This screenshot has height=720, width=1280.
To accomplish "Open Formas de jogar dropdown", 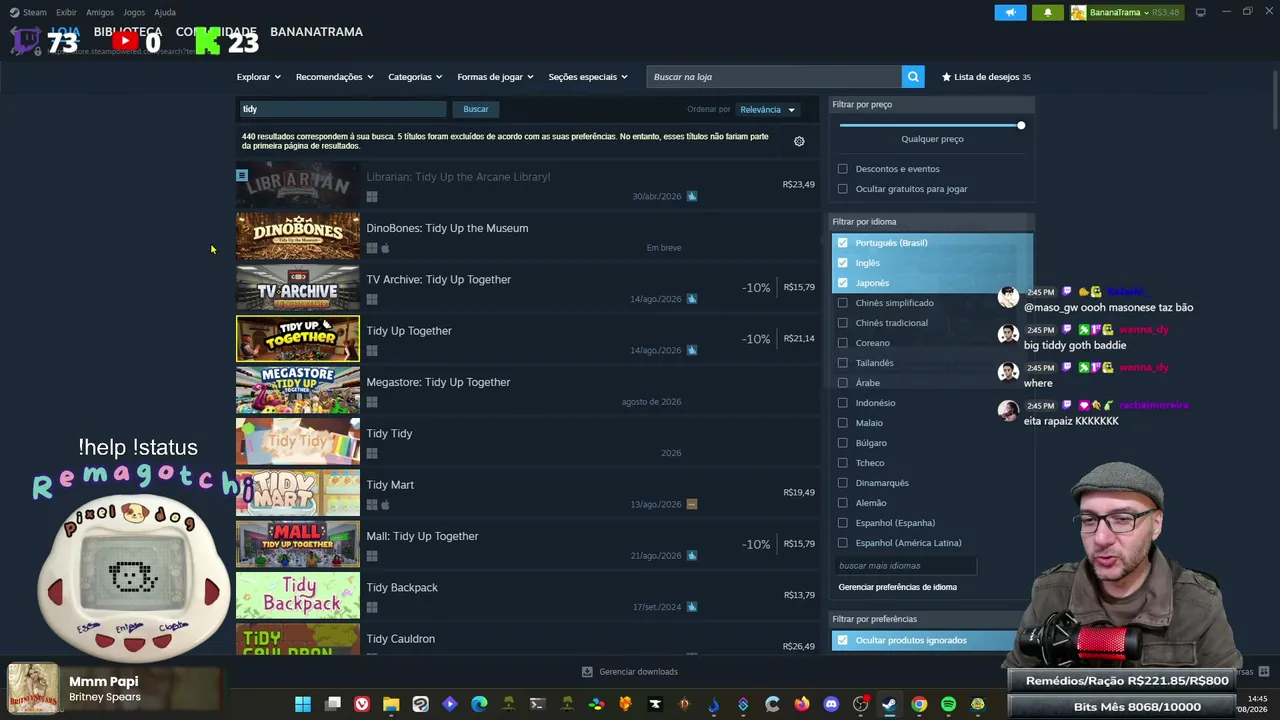I will (495, 77).
